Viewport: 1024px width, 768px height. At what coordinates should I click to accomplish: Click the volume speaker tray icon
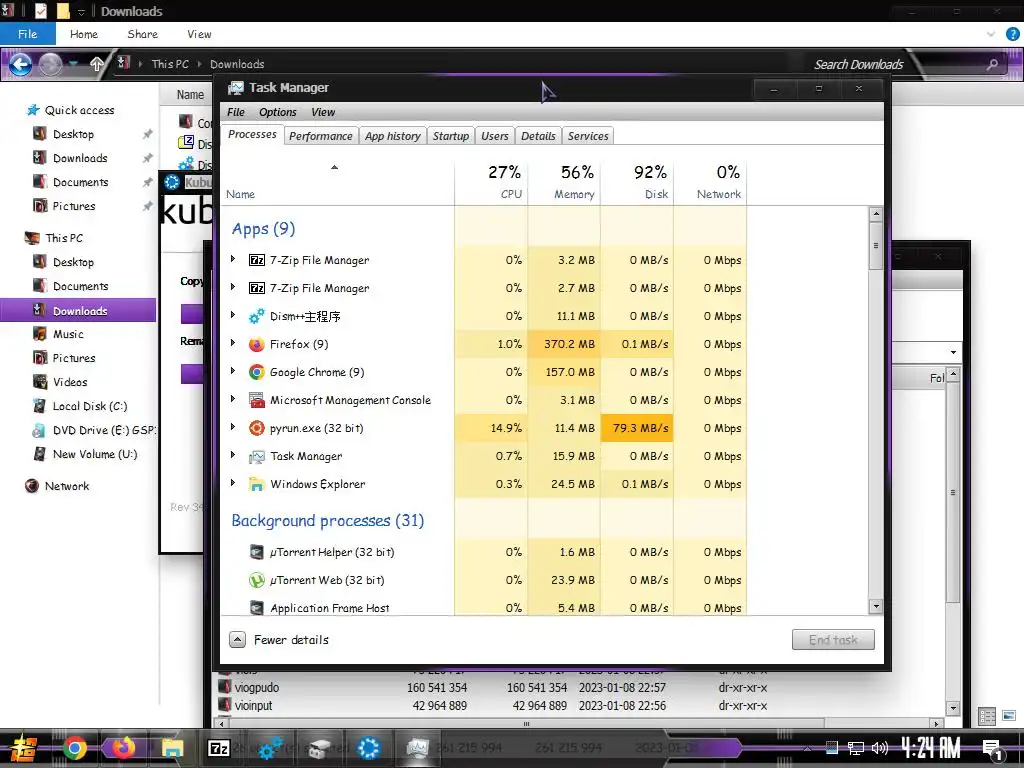880,748
